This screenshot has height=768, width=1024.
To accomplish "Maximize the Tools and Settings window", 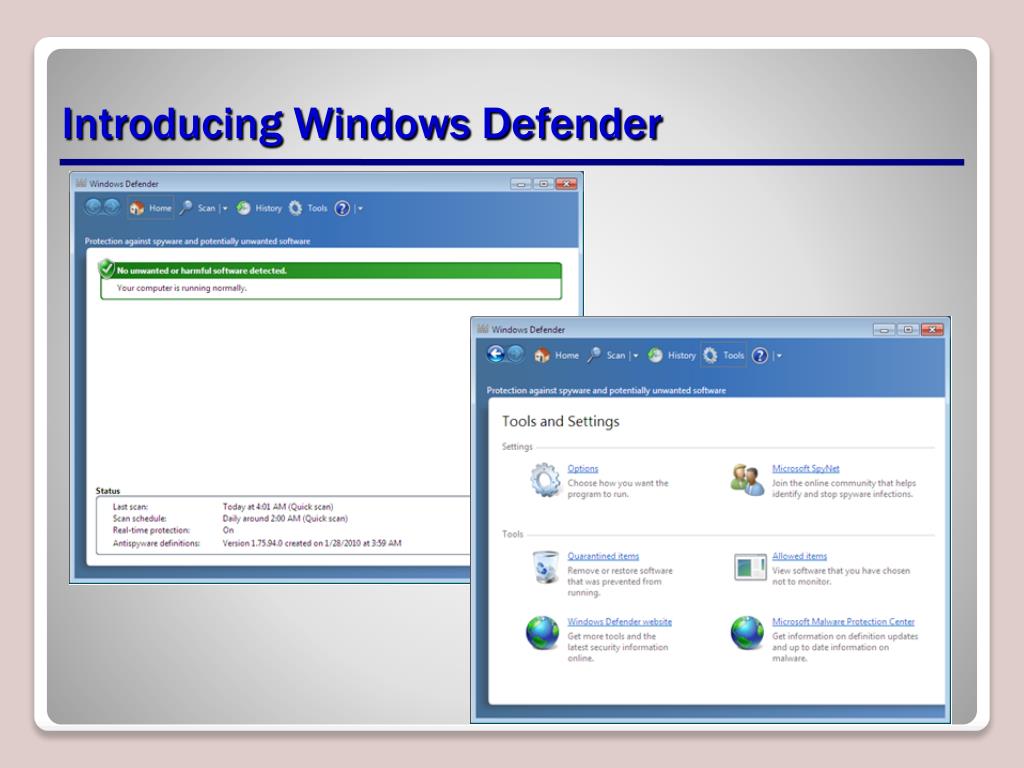I will (907, 330).
